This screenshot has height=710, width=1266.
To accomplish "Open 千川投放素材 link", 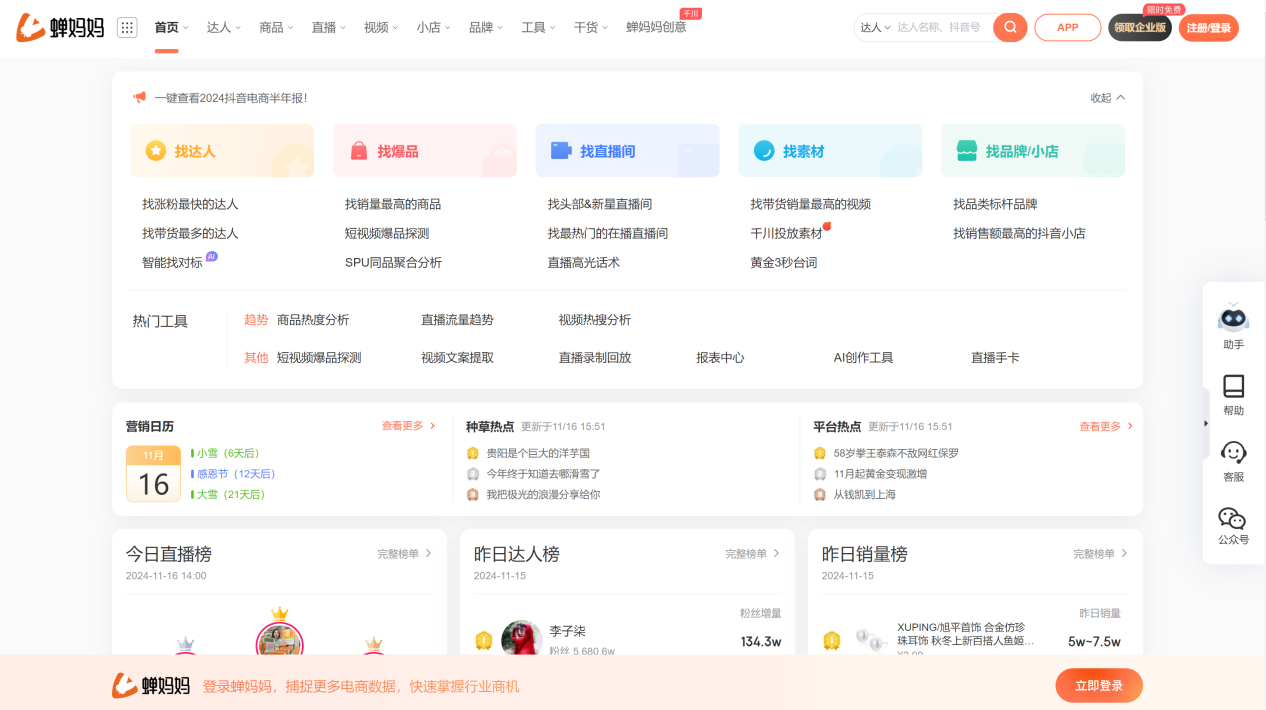I will click(786, 233).
